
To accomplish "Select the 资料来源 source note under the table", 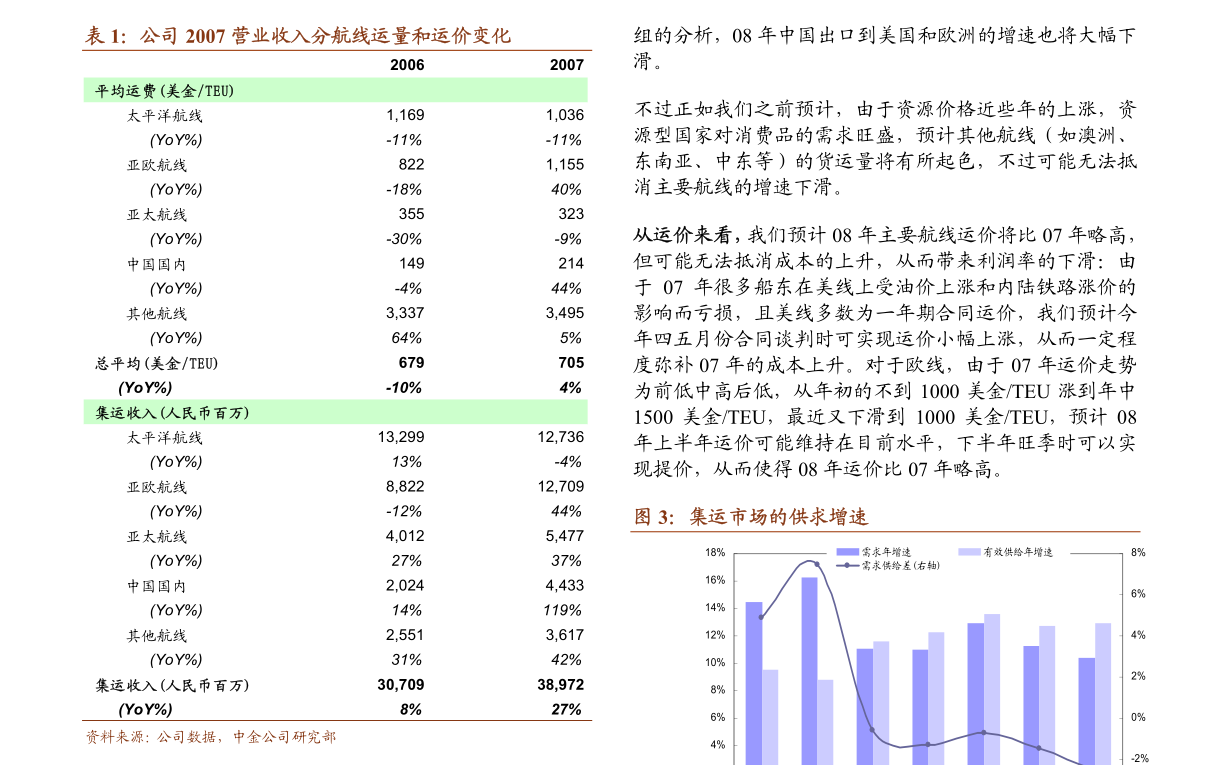I will click(210, 737).
